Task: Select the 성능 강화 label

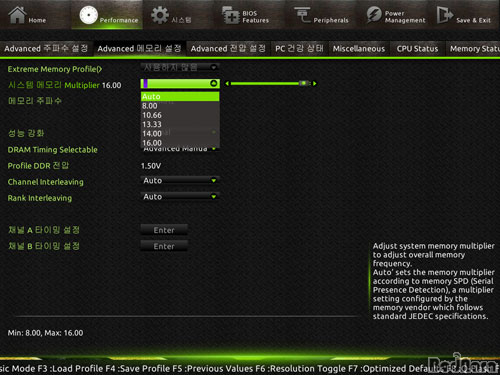Action: [26, 133]
